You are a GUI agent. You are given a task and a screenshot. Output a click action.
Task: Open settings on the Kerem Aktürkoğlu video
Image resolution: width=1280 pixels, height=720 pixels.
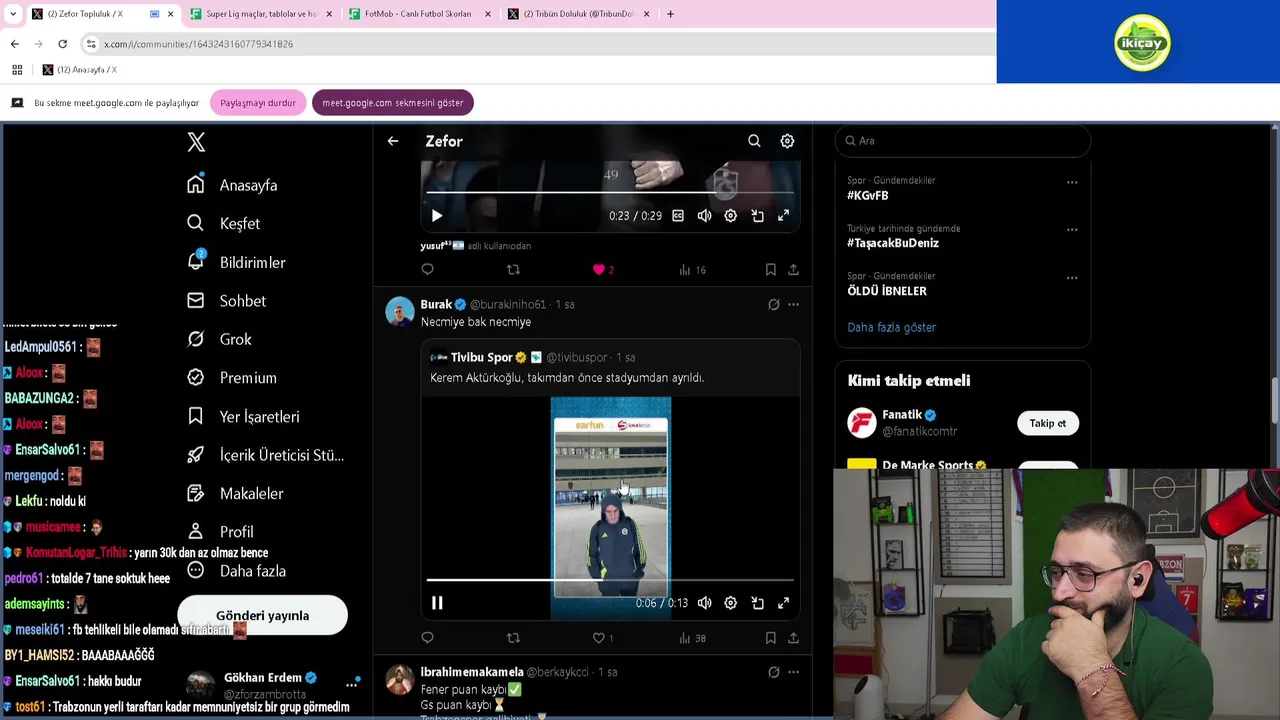pos(730,603)
